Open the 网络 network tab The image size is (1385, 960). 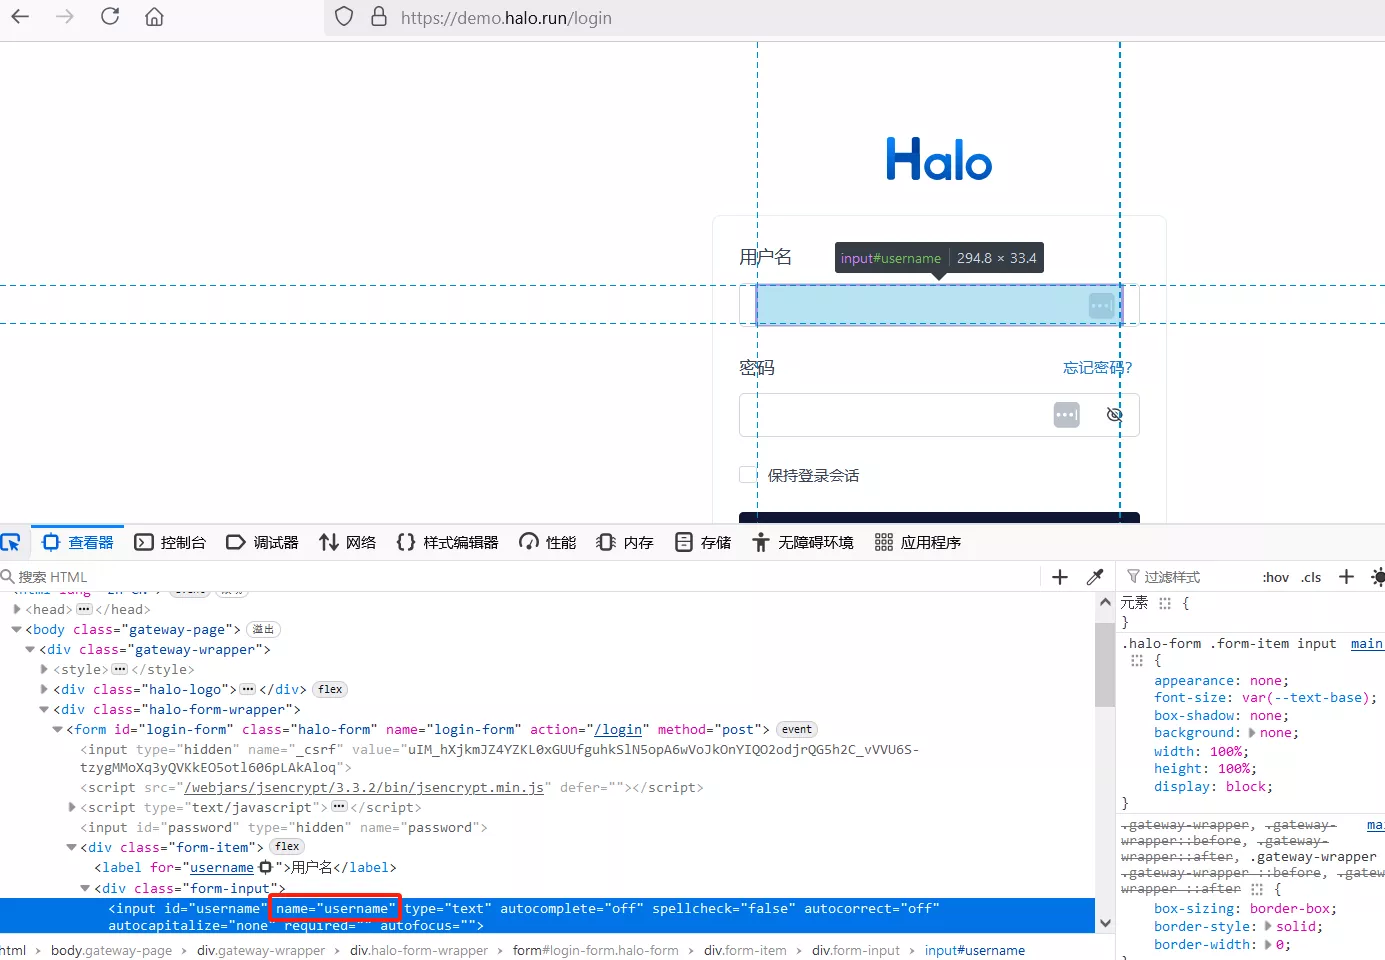tap(348, 542)
